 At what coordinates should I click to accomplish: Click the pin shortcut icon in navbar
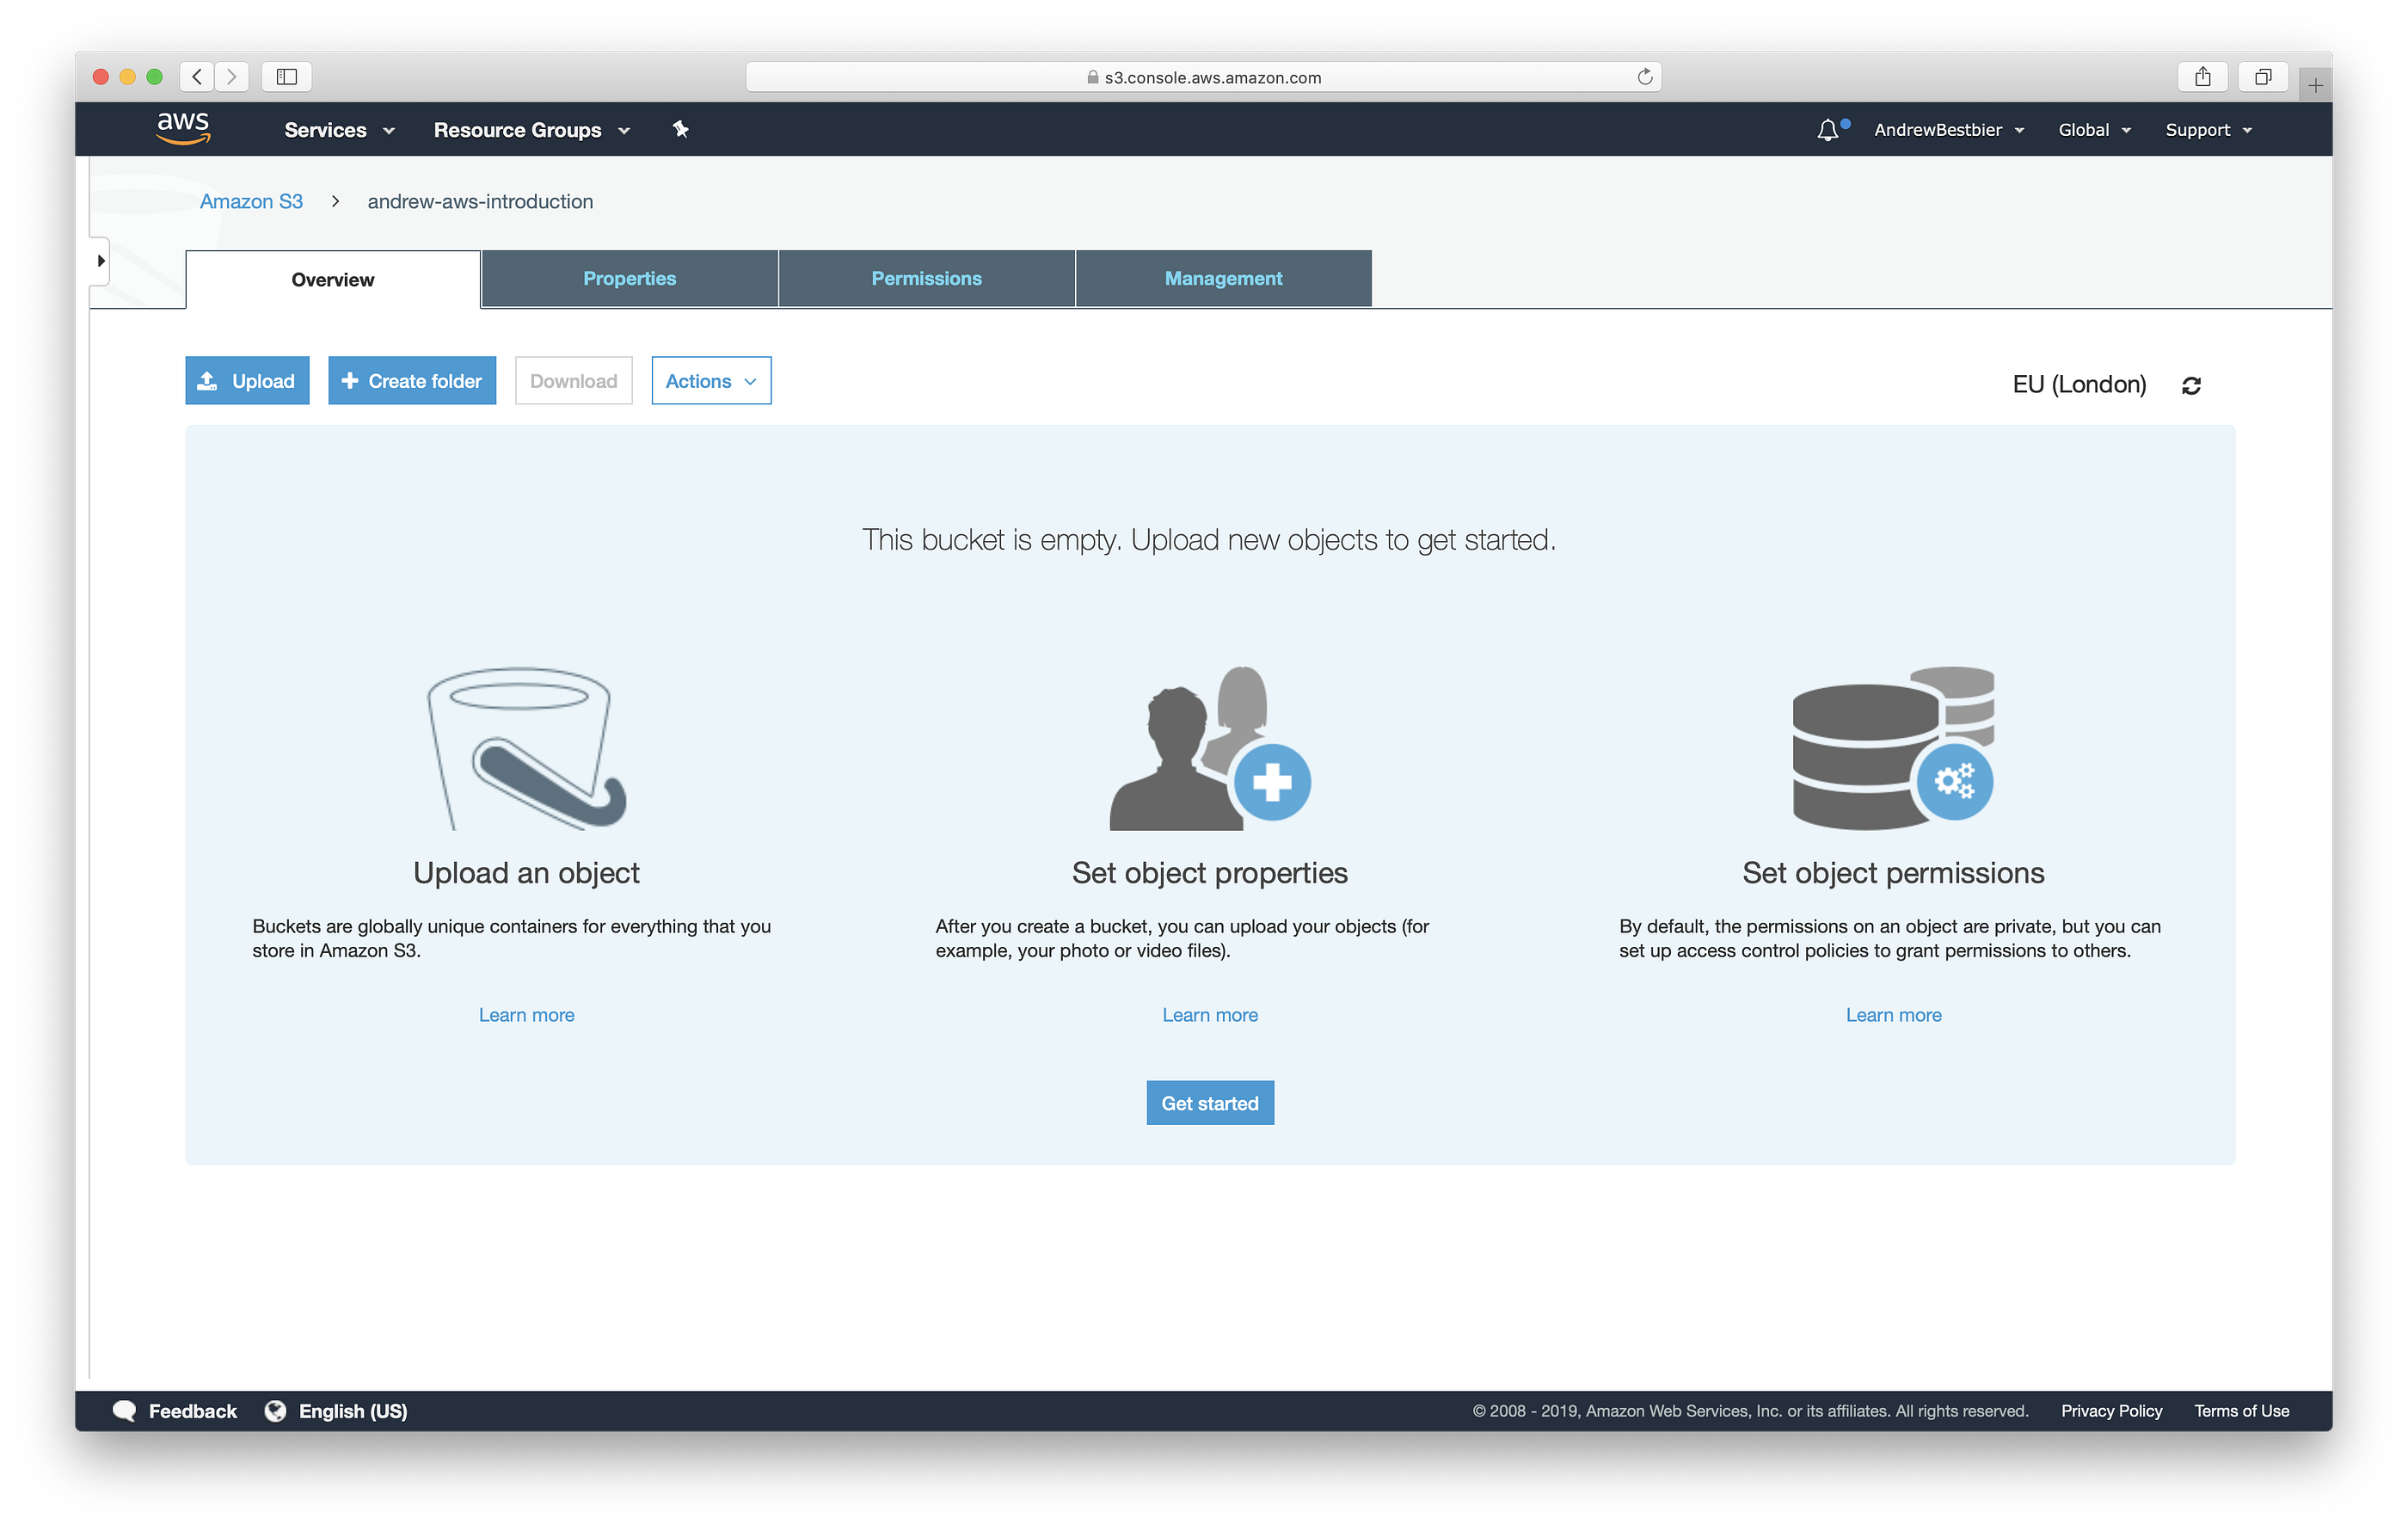(x=680, y=129)
